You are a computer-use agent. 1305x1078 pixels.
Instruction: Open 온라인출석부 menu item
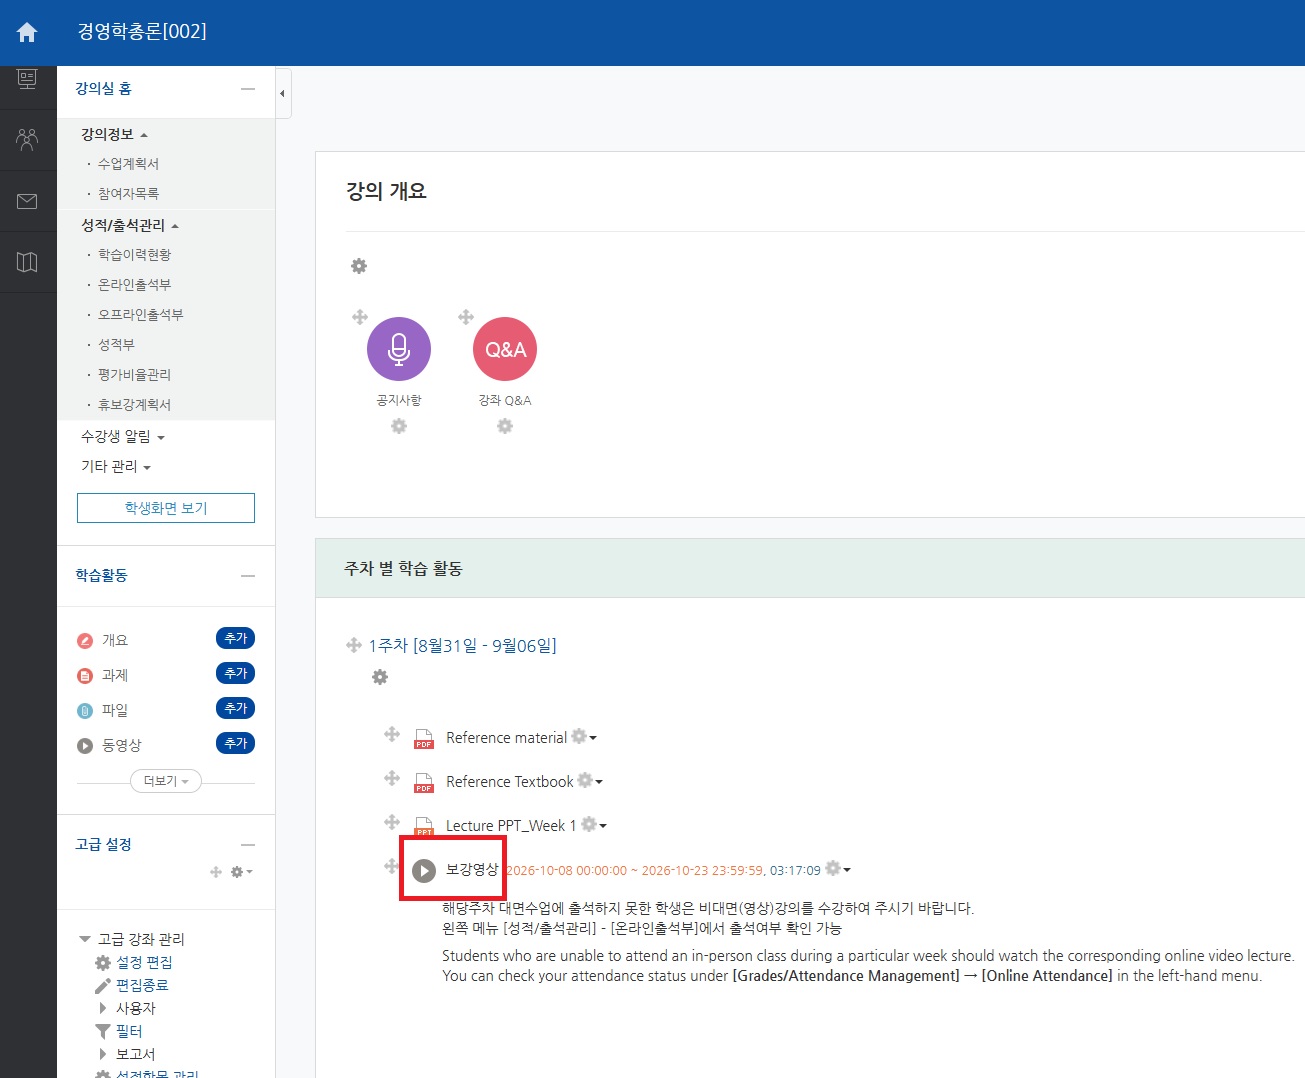pyautogui.click(x=134, y=284)
